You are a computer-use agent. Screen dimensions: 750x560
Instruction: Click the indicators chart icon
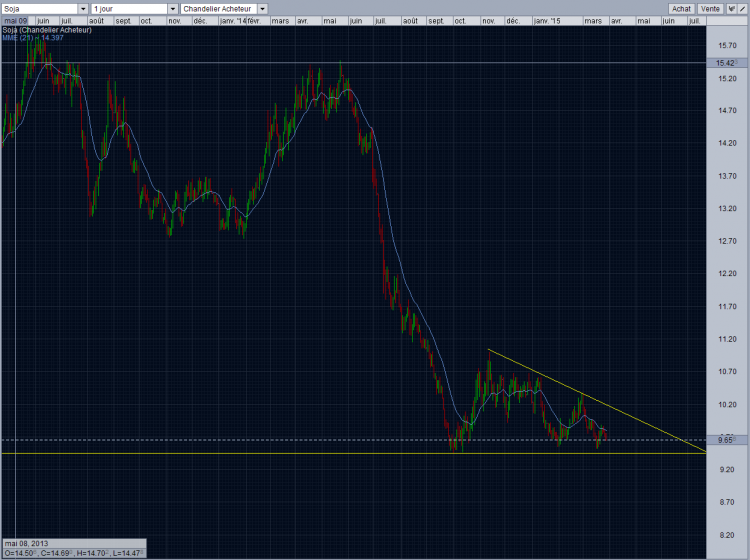tap(731, 9)
